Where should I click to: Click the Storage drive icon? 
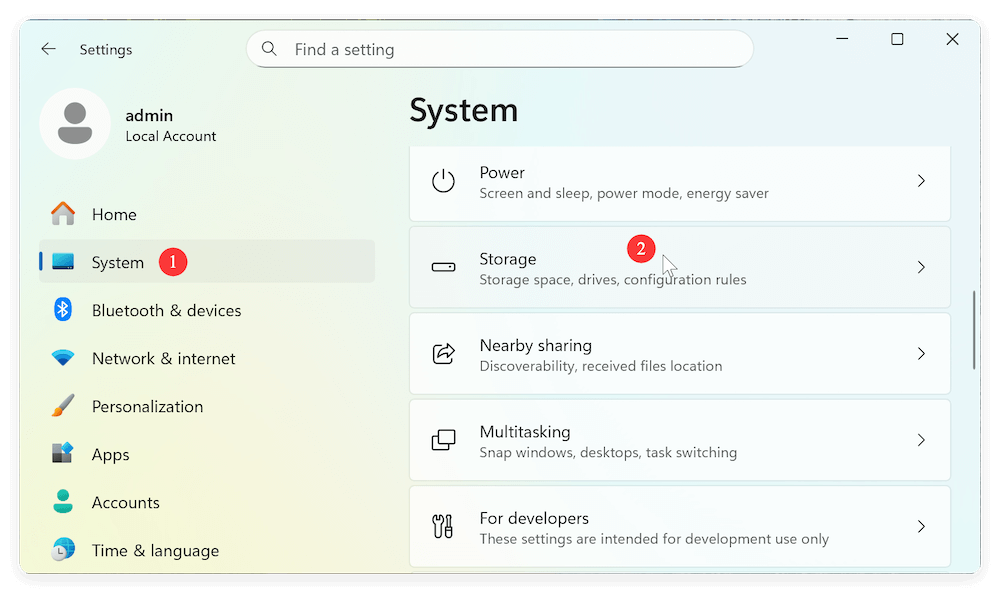point(443,267)
